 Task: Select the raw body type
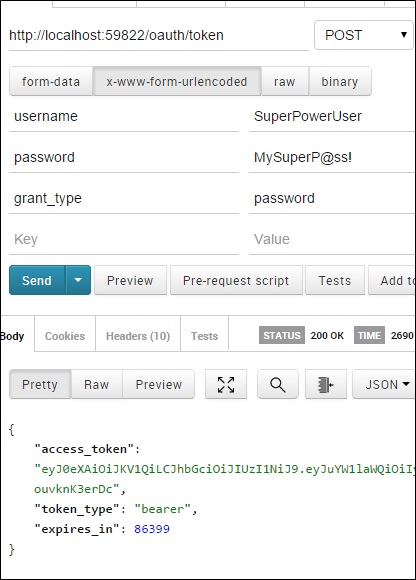tap(285, 81)
